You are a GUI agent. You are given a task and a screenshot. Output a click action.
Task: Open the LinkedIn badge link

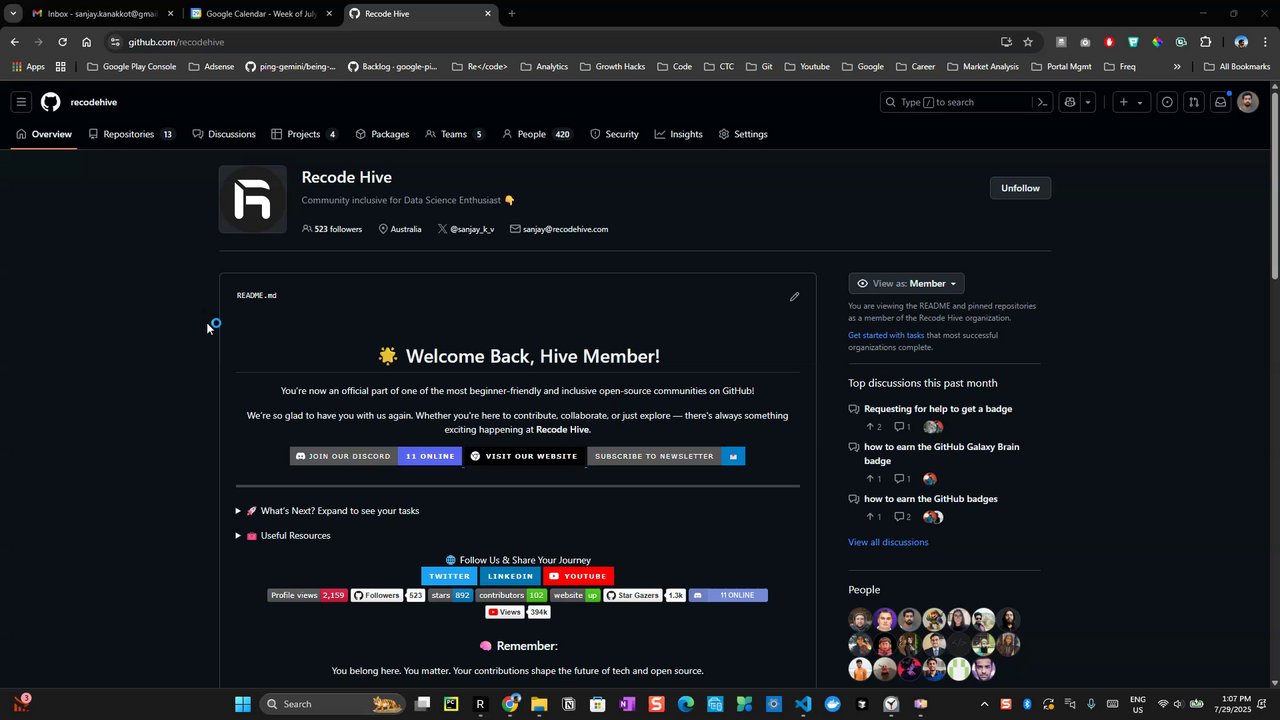click(510, 576)
